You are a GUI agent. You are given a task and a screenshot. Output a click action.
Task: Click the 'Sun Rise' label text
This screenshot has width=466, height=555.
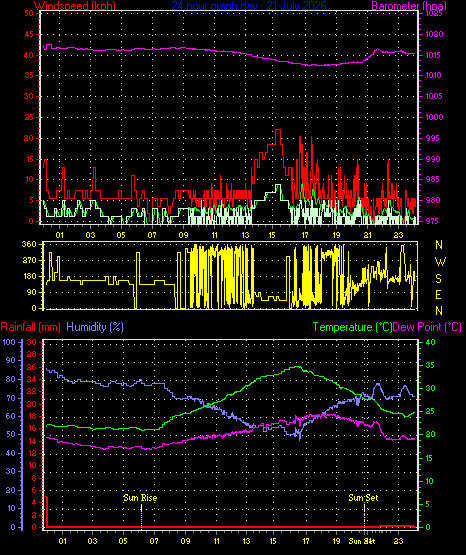(140, 498)
